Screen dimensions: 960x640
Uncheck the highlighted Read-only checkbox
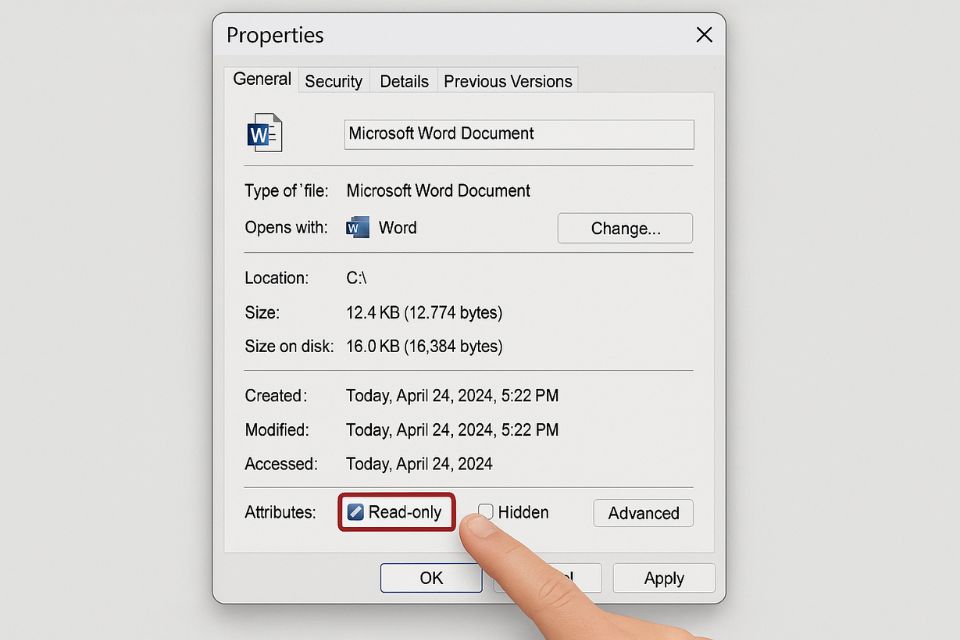pyautogui.click(x=358, y=512)
